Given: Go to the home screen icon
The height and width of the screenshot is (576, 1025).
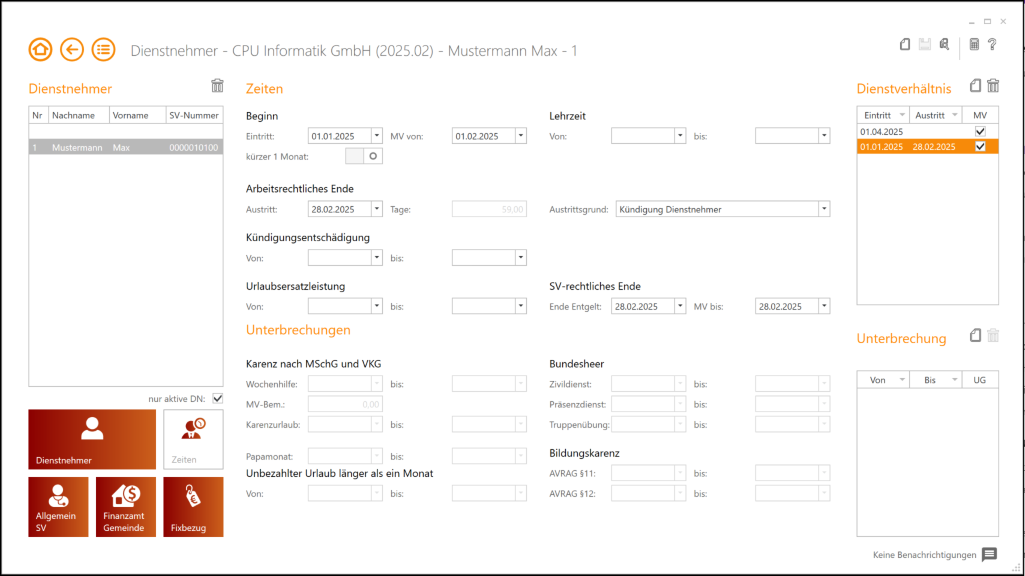Looking at the screenshot, I should (x=41, y=50).
